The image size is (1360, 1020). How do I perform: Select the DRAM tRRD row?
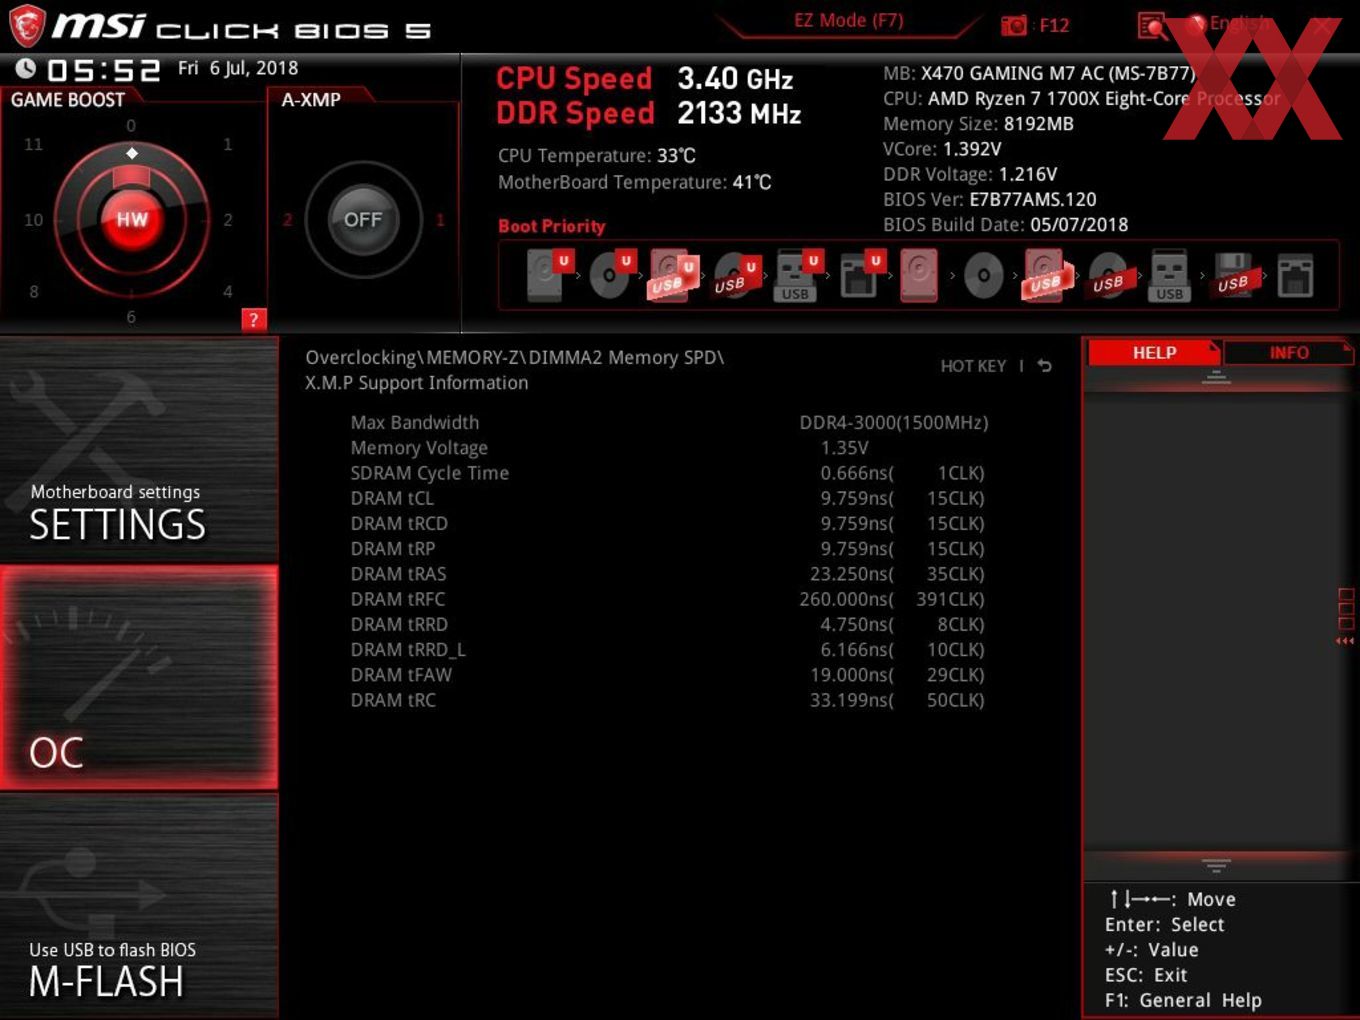click(x=669, y=624)
